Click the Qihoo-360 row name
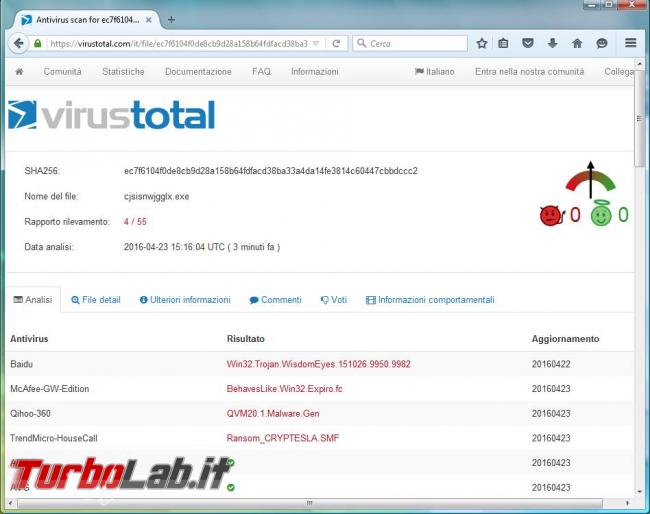The height and width of the screenshot is (514, 650). pos(30,413)
